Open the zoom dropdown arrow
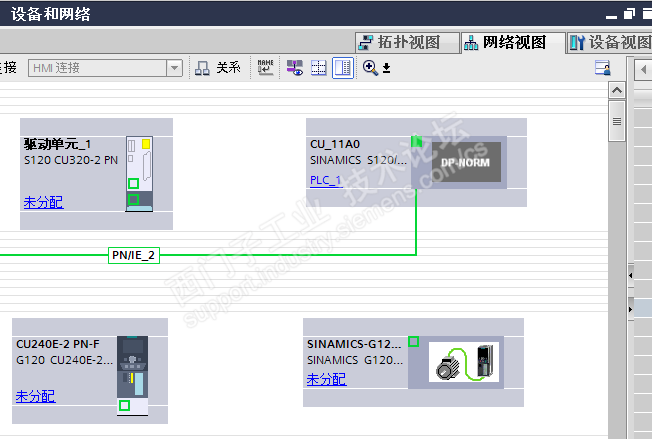Screen dimensions: 652x439 click(386, 68)
